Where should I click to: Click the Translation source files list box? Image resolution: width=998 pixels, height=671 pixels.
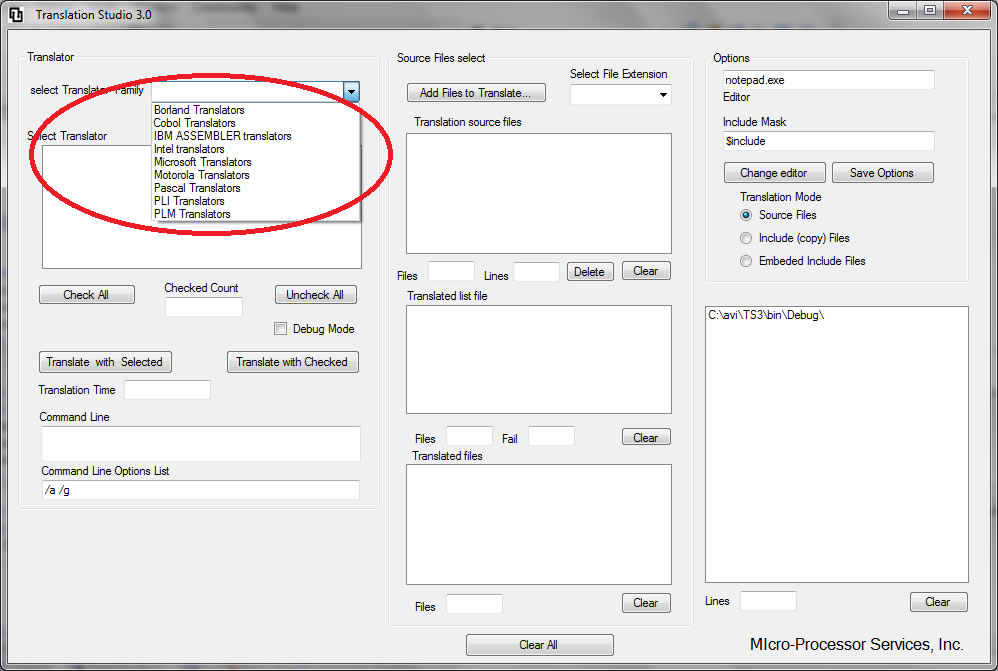pos(538,194)
